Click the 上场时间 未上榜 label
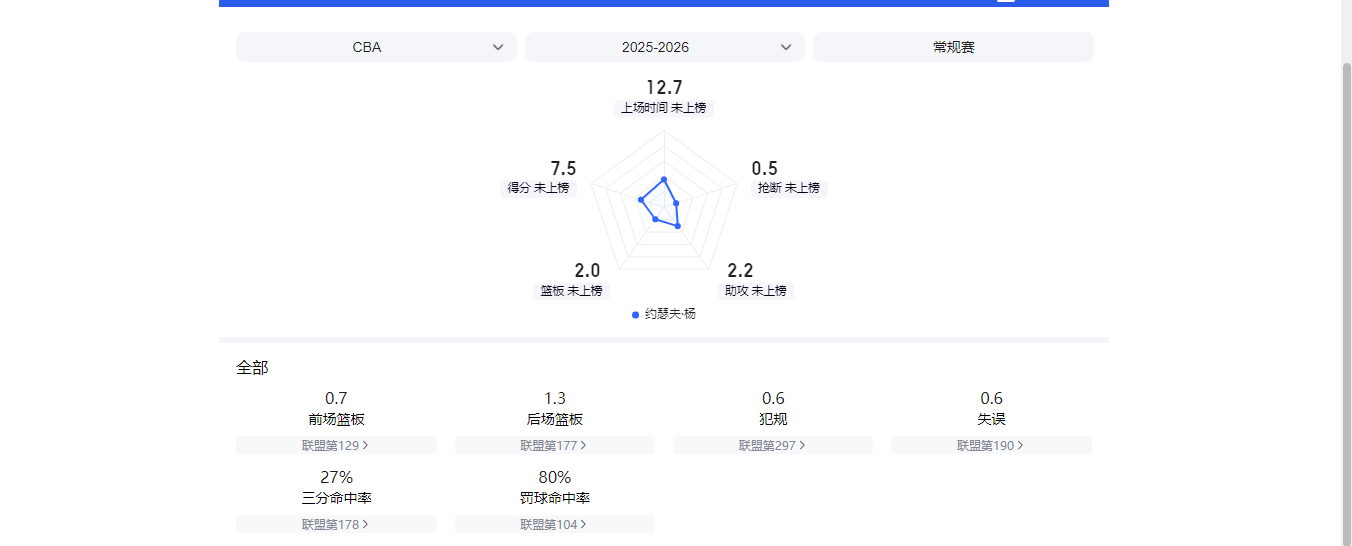 click(x=663, y=108)
